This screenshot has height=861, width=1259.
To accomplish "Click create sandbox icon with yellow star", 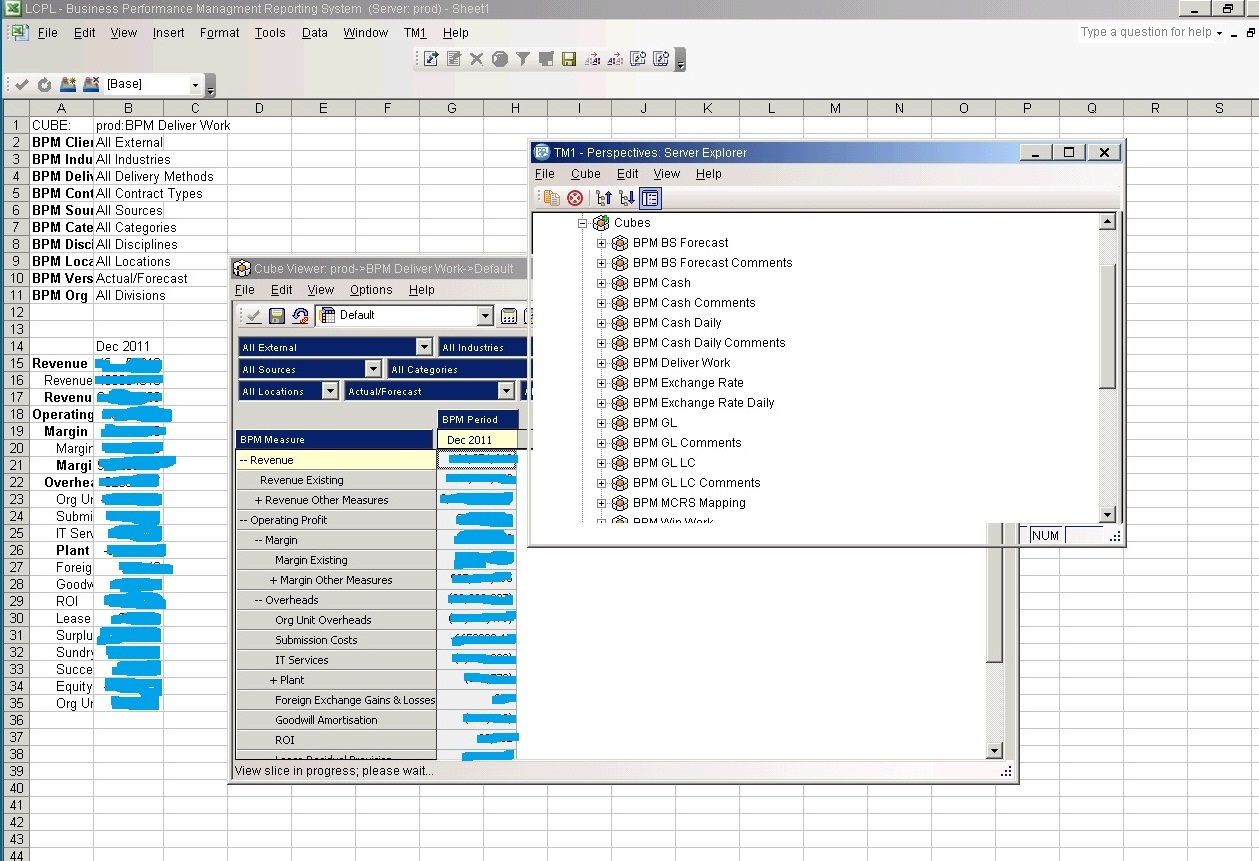I will 67,85.
